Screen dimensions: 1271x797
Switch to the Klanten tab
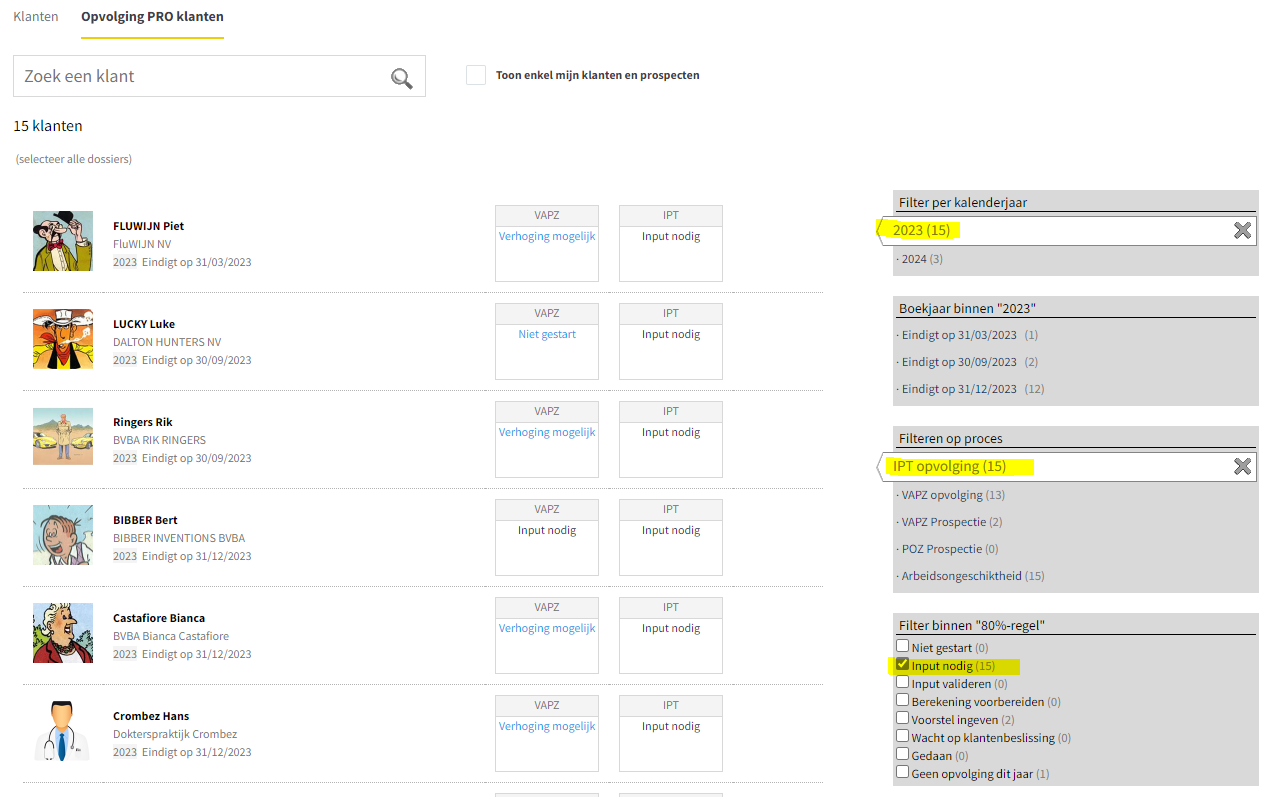[x=36, y=17]
